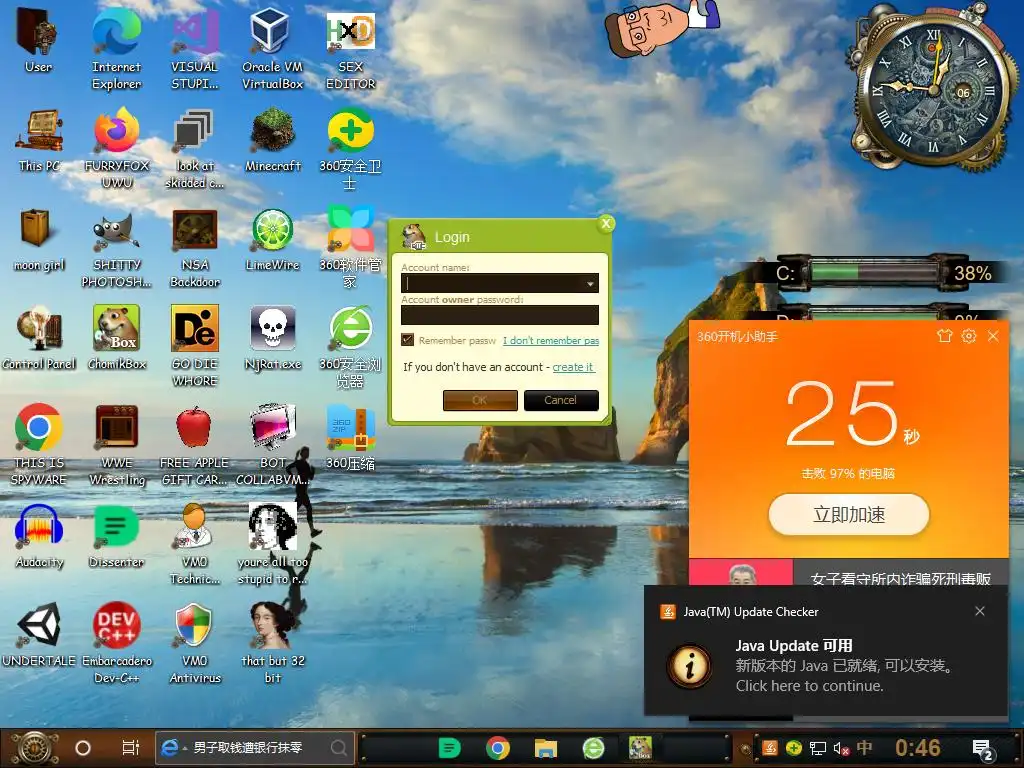Open the steampunk Start button

coord(35,748)
